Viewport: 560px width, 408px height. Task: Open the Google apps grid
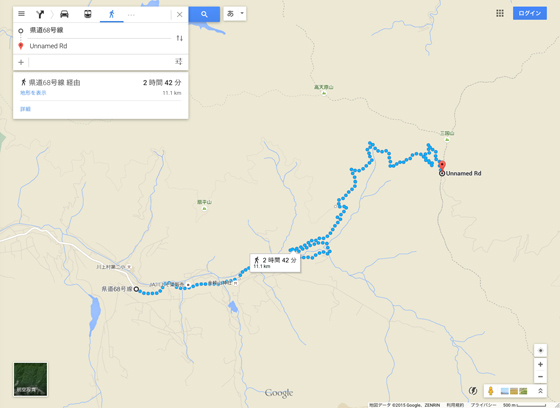[x=500, y=14]
